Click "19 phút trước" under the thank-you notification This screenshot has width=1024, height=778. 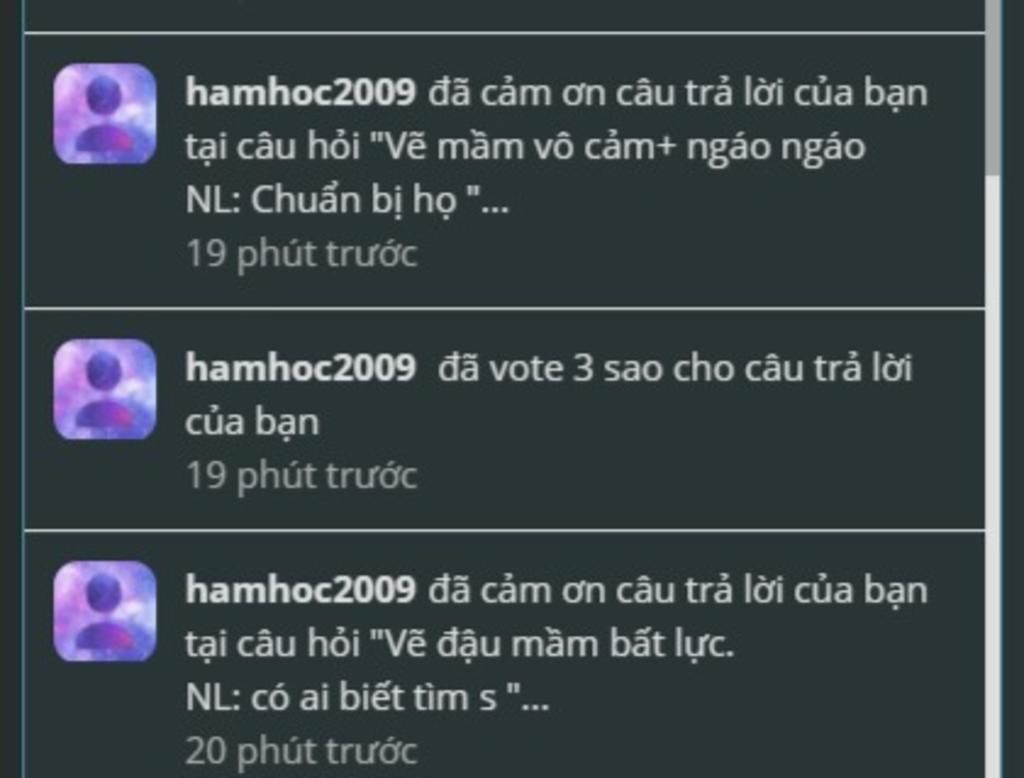[x=302, y=253]
